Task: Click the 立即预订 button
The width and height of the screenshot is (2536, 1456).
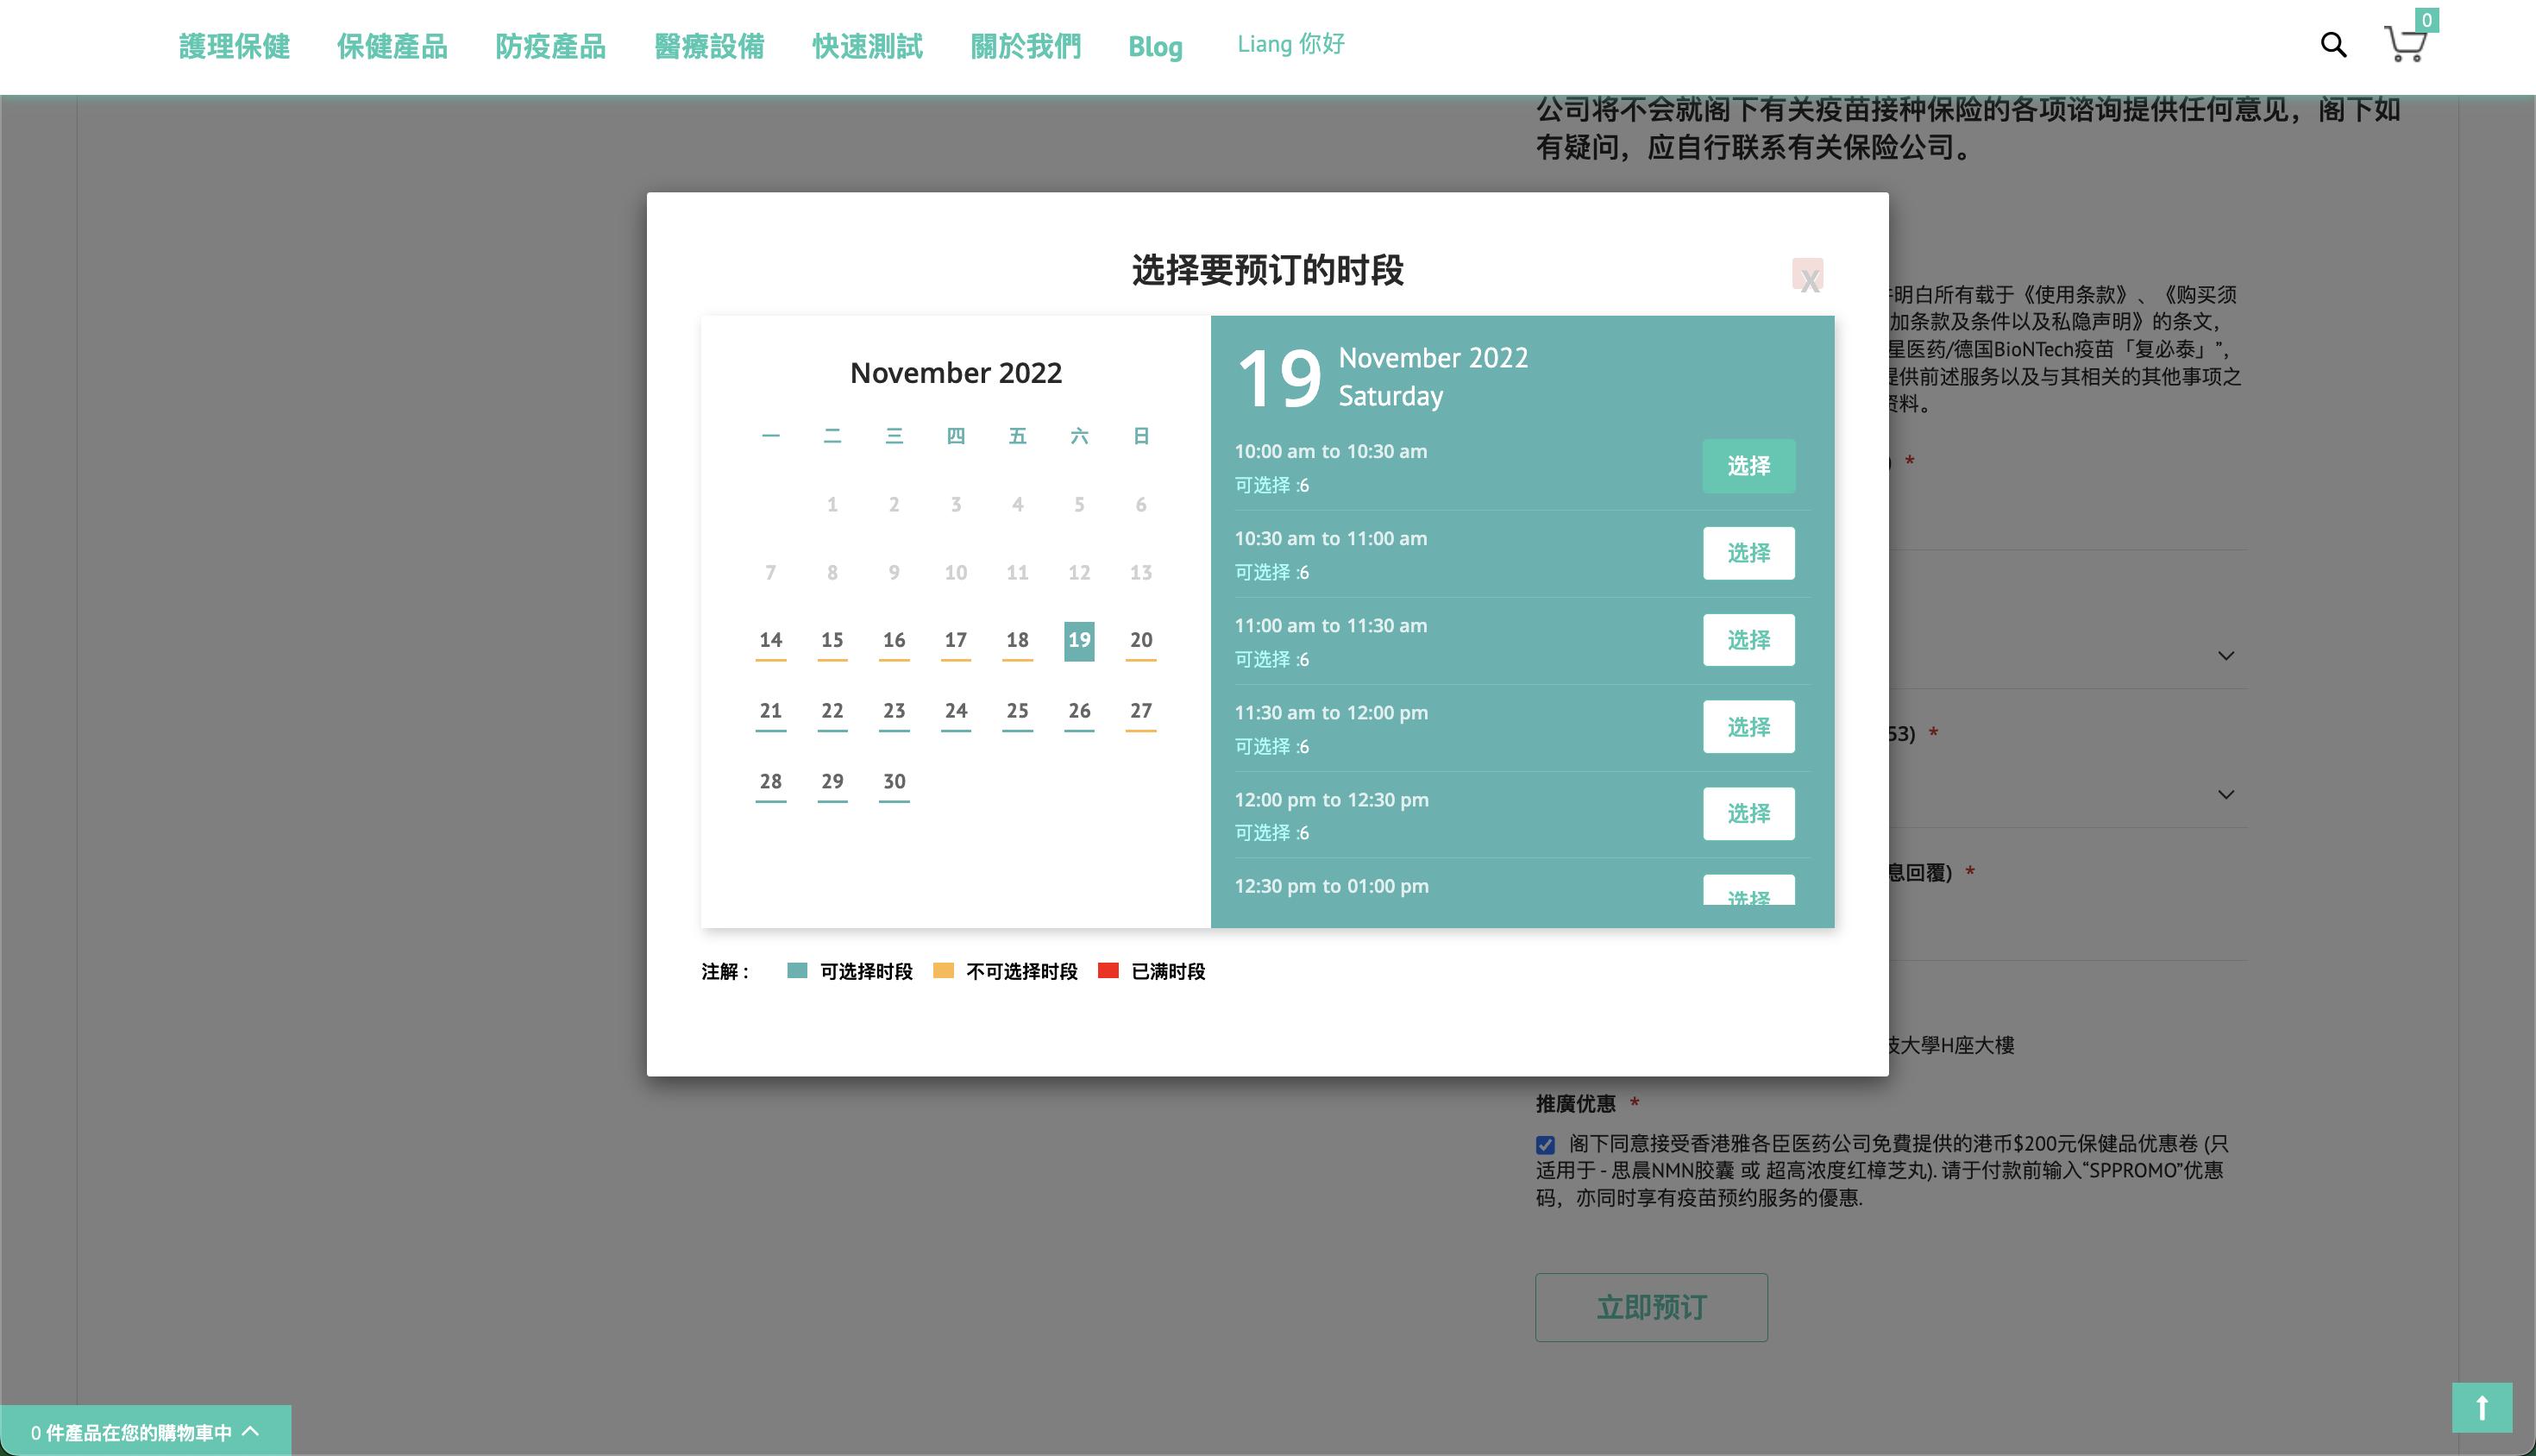Action: coord(1651,1307)
